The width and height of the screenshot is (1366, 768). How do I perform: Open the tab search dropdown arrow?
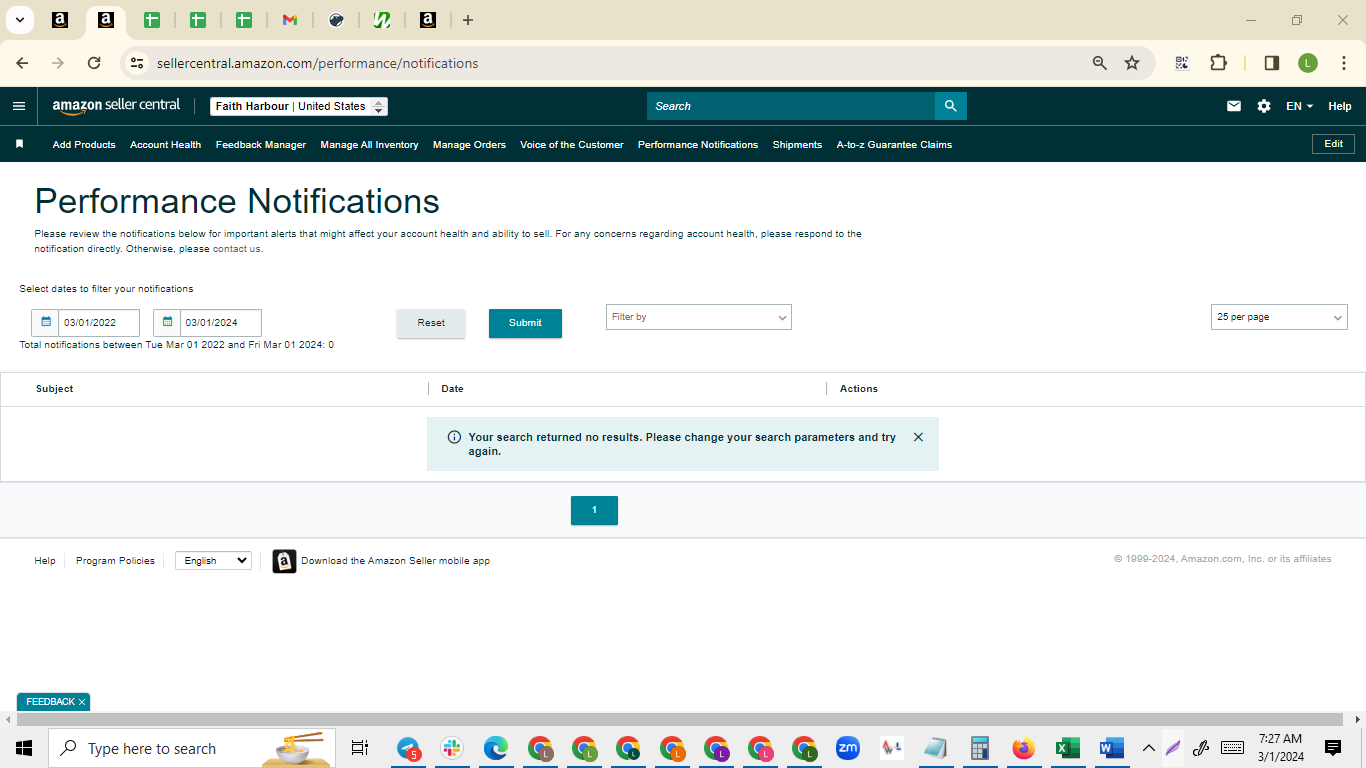coord(19,20)
